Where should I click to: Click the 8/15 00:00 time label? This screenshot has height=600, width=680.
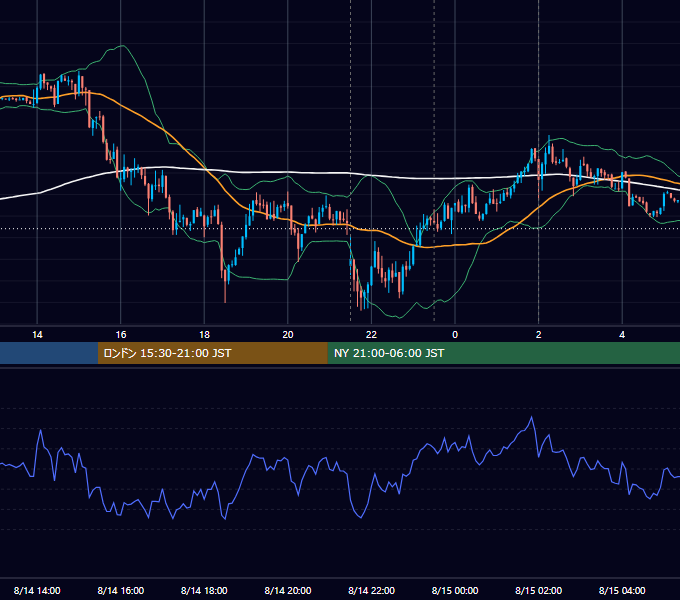click(x=455, y=590)
